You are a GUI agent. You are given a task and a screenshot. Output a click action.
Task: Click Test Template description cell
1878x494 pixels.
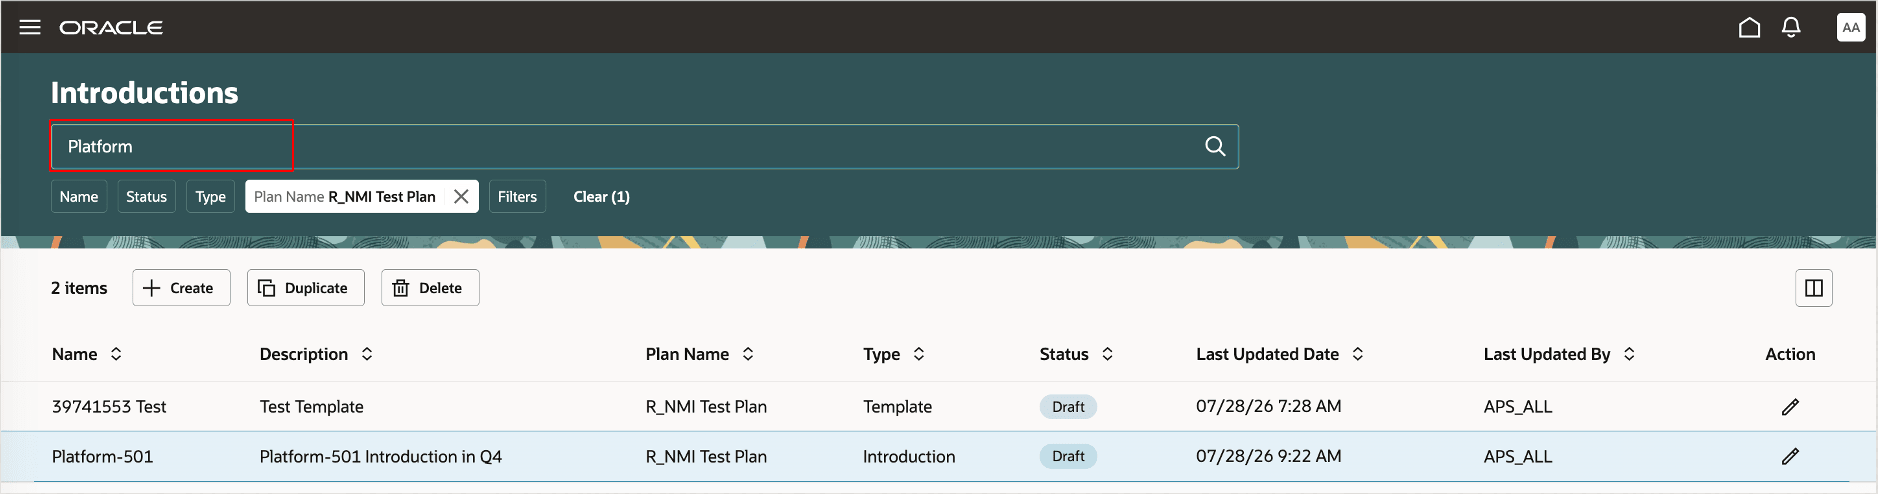312,407
